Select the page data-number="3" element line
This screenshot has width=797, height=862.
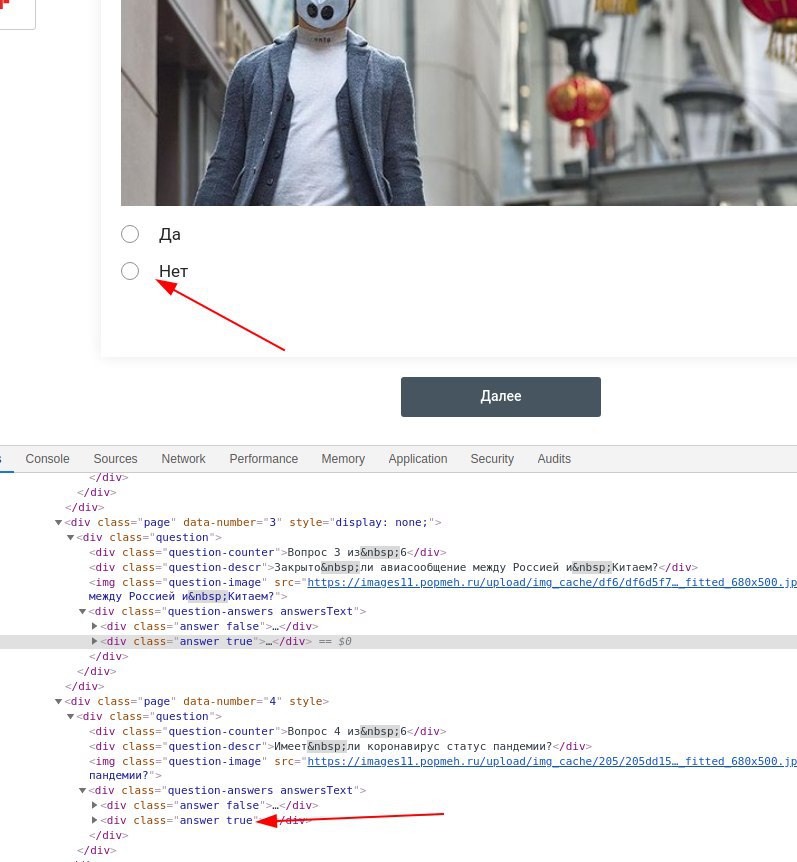pos(253,522)
